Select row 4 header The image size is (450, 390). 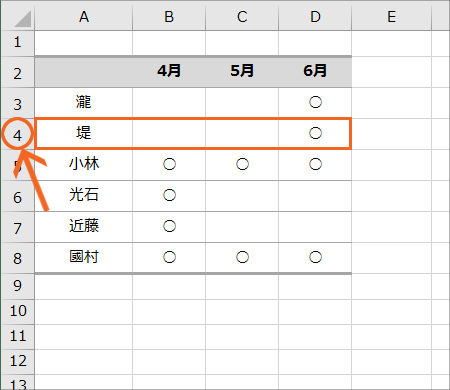(17, 134)
